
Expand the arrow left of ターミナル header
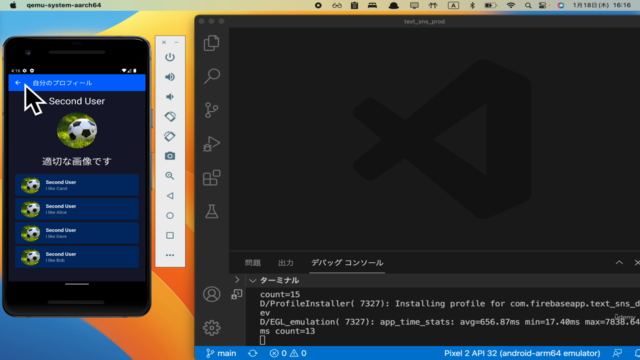[237, 280]
